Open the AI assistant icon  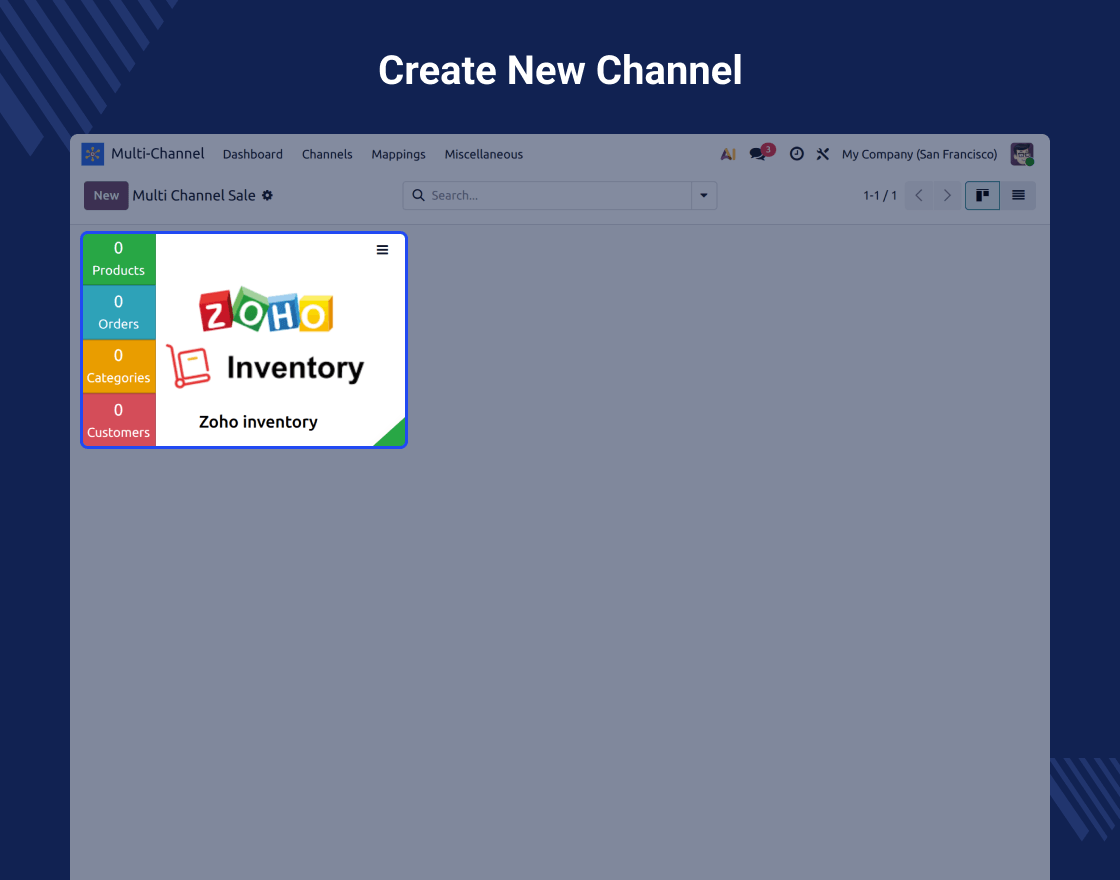(728, 154)
